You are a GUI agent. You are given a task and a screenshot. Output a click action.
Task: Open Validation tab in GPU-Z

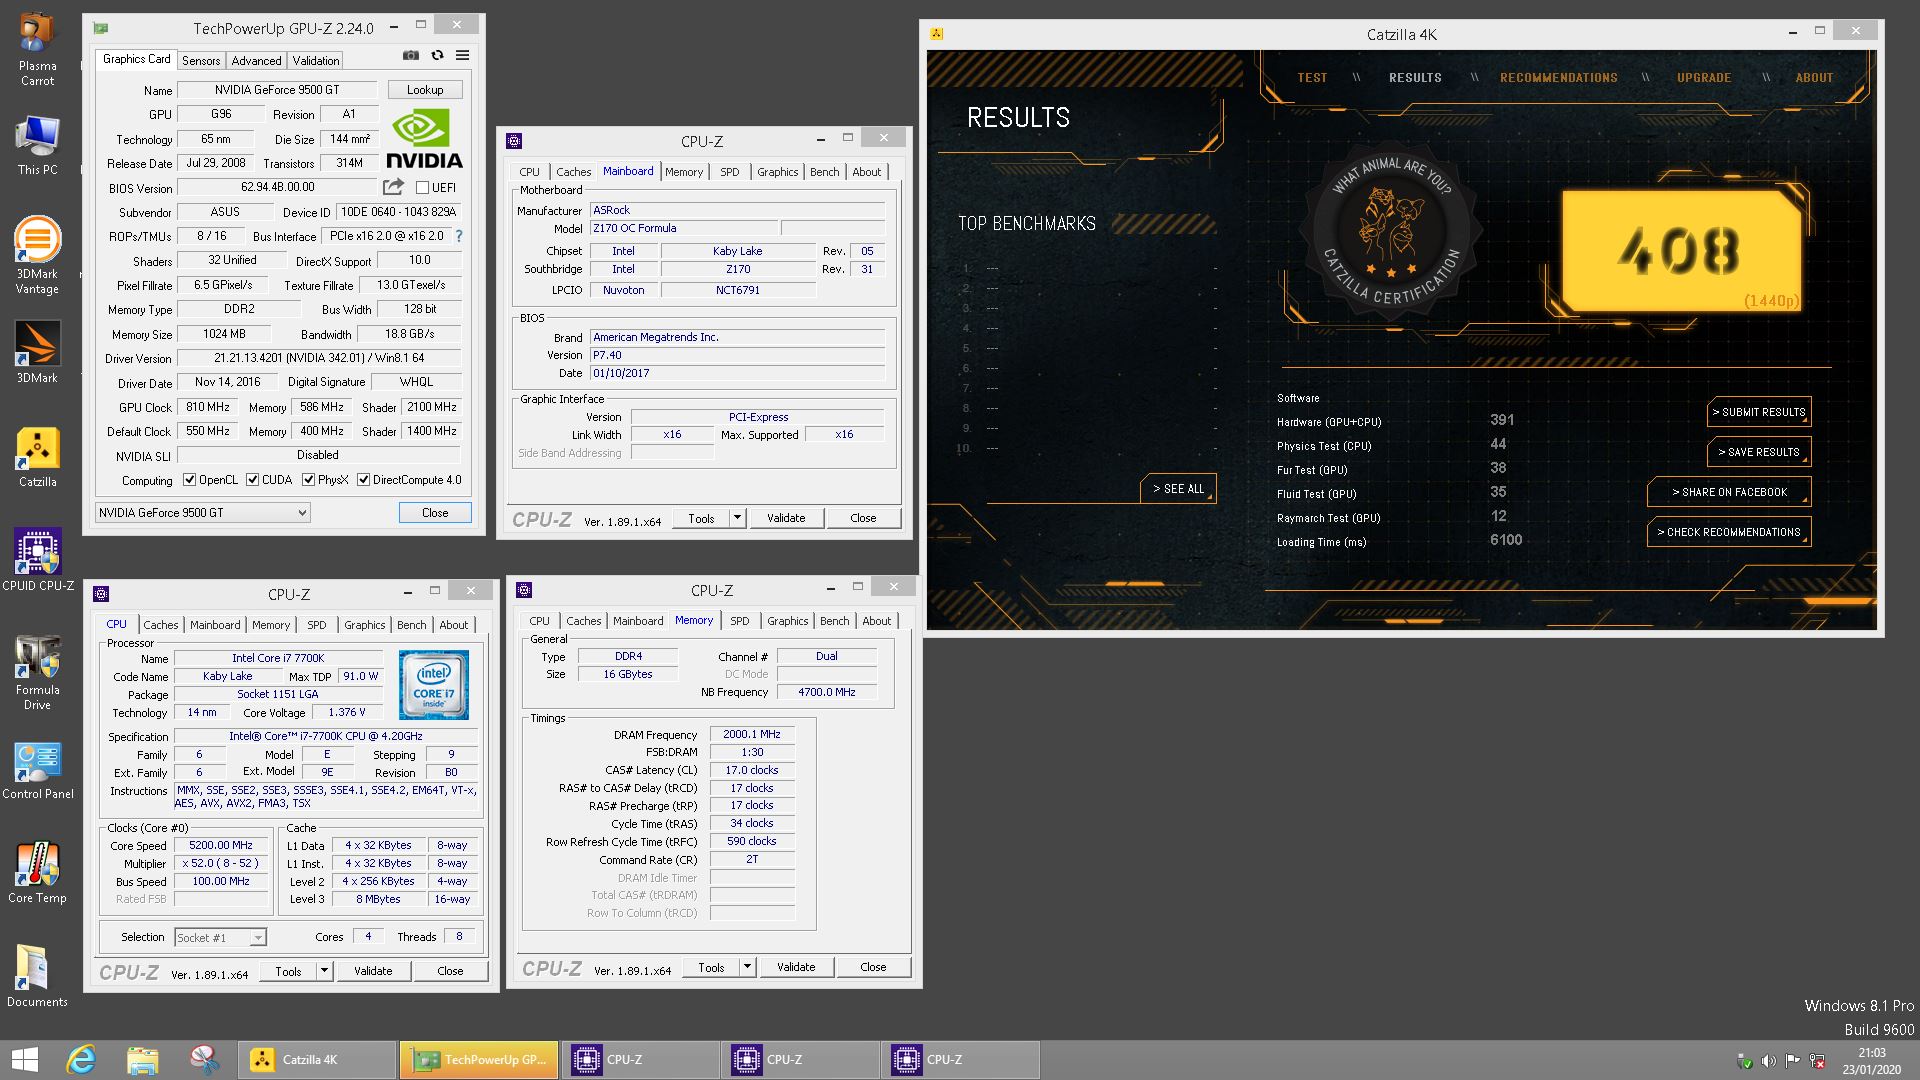click(316, 61)
